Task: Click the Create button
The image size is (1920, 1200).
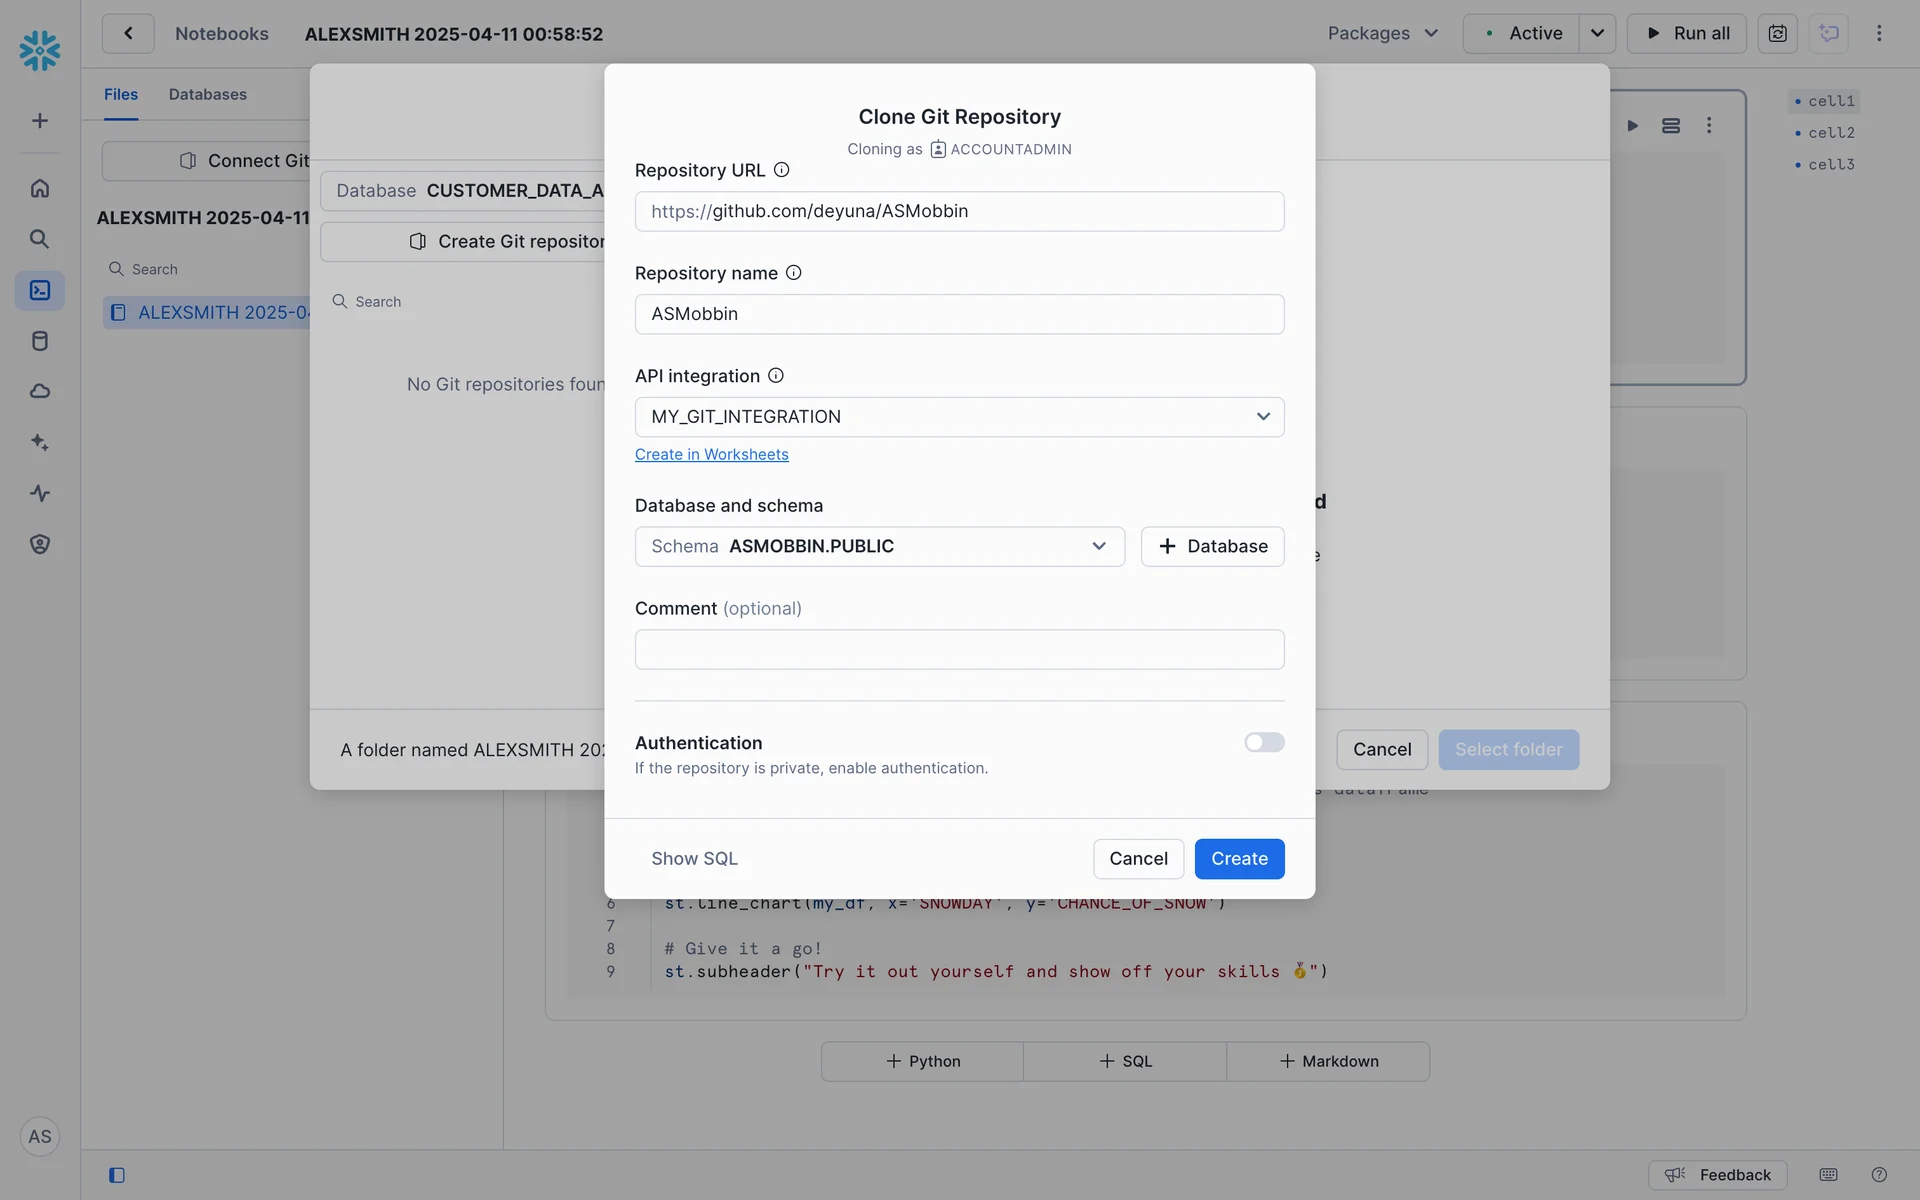Action: pyautogui.click(x=1239, y=859)
